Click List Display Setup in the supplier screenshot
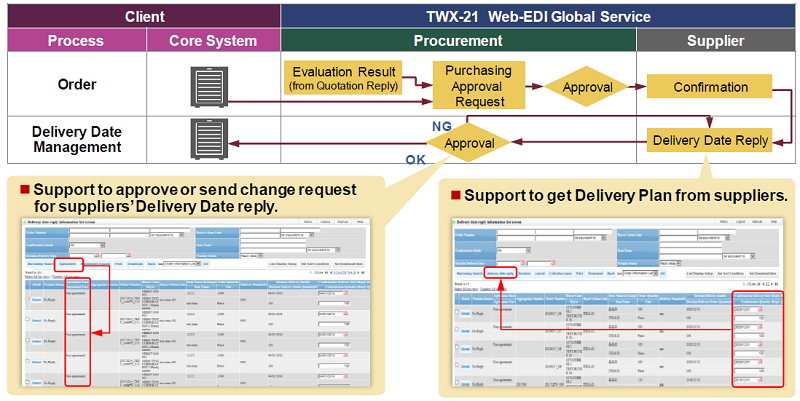The image size is (800, 401). [700, 273]
